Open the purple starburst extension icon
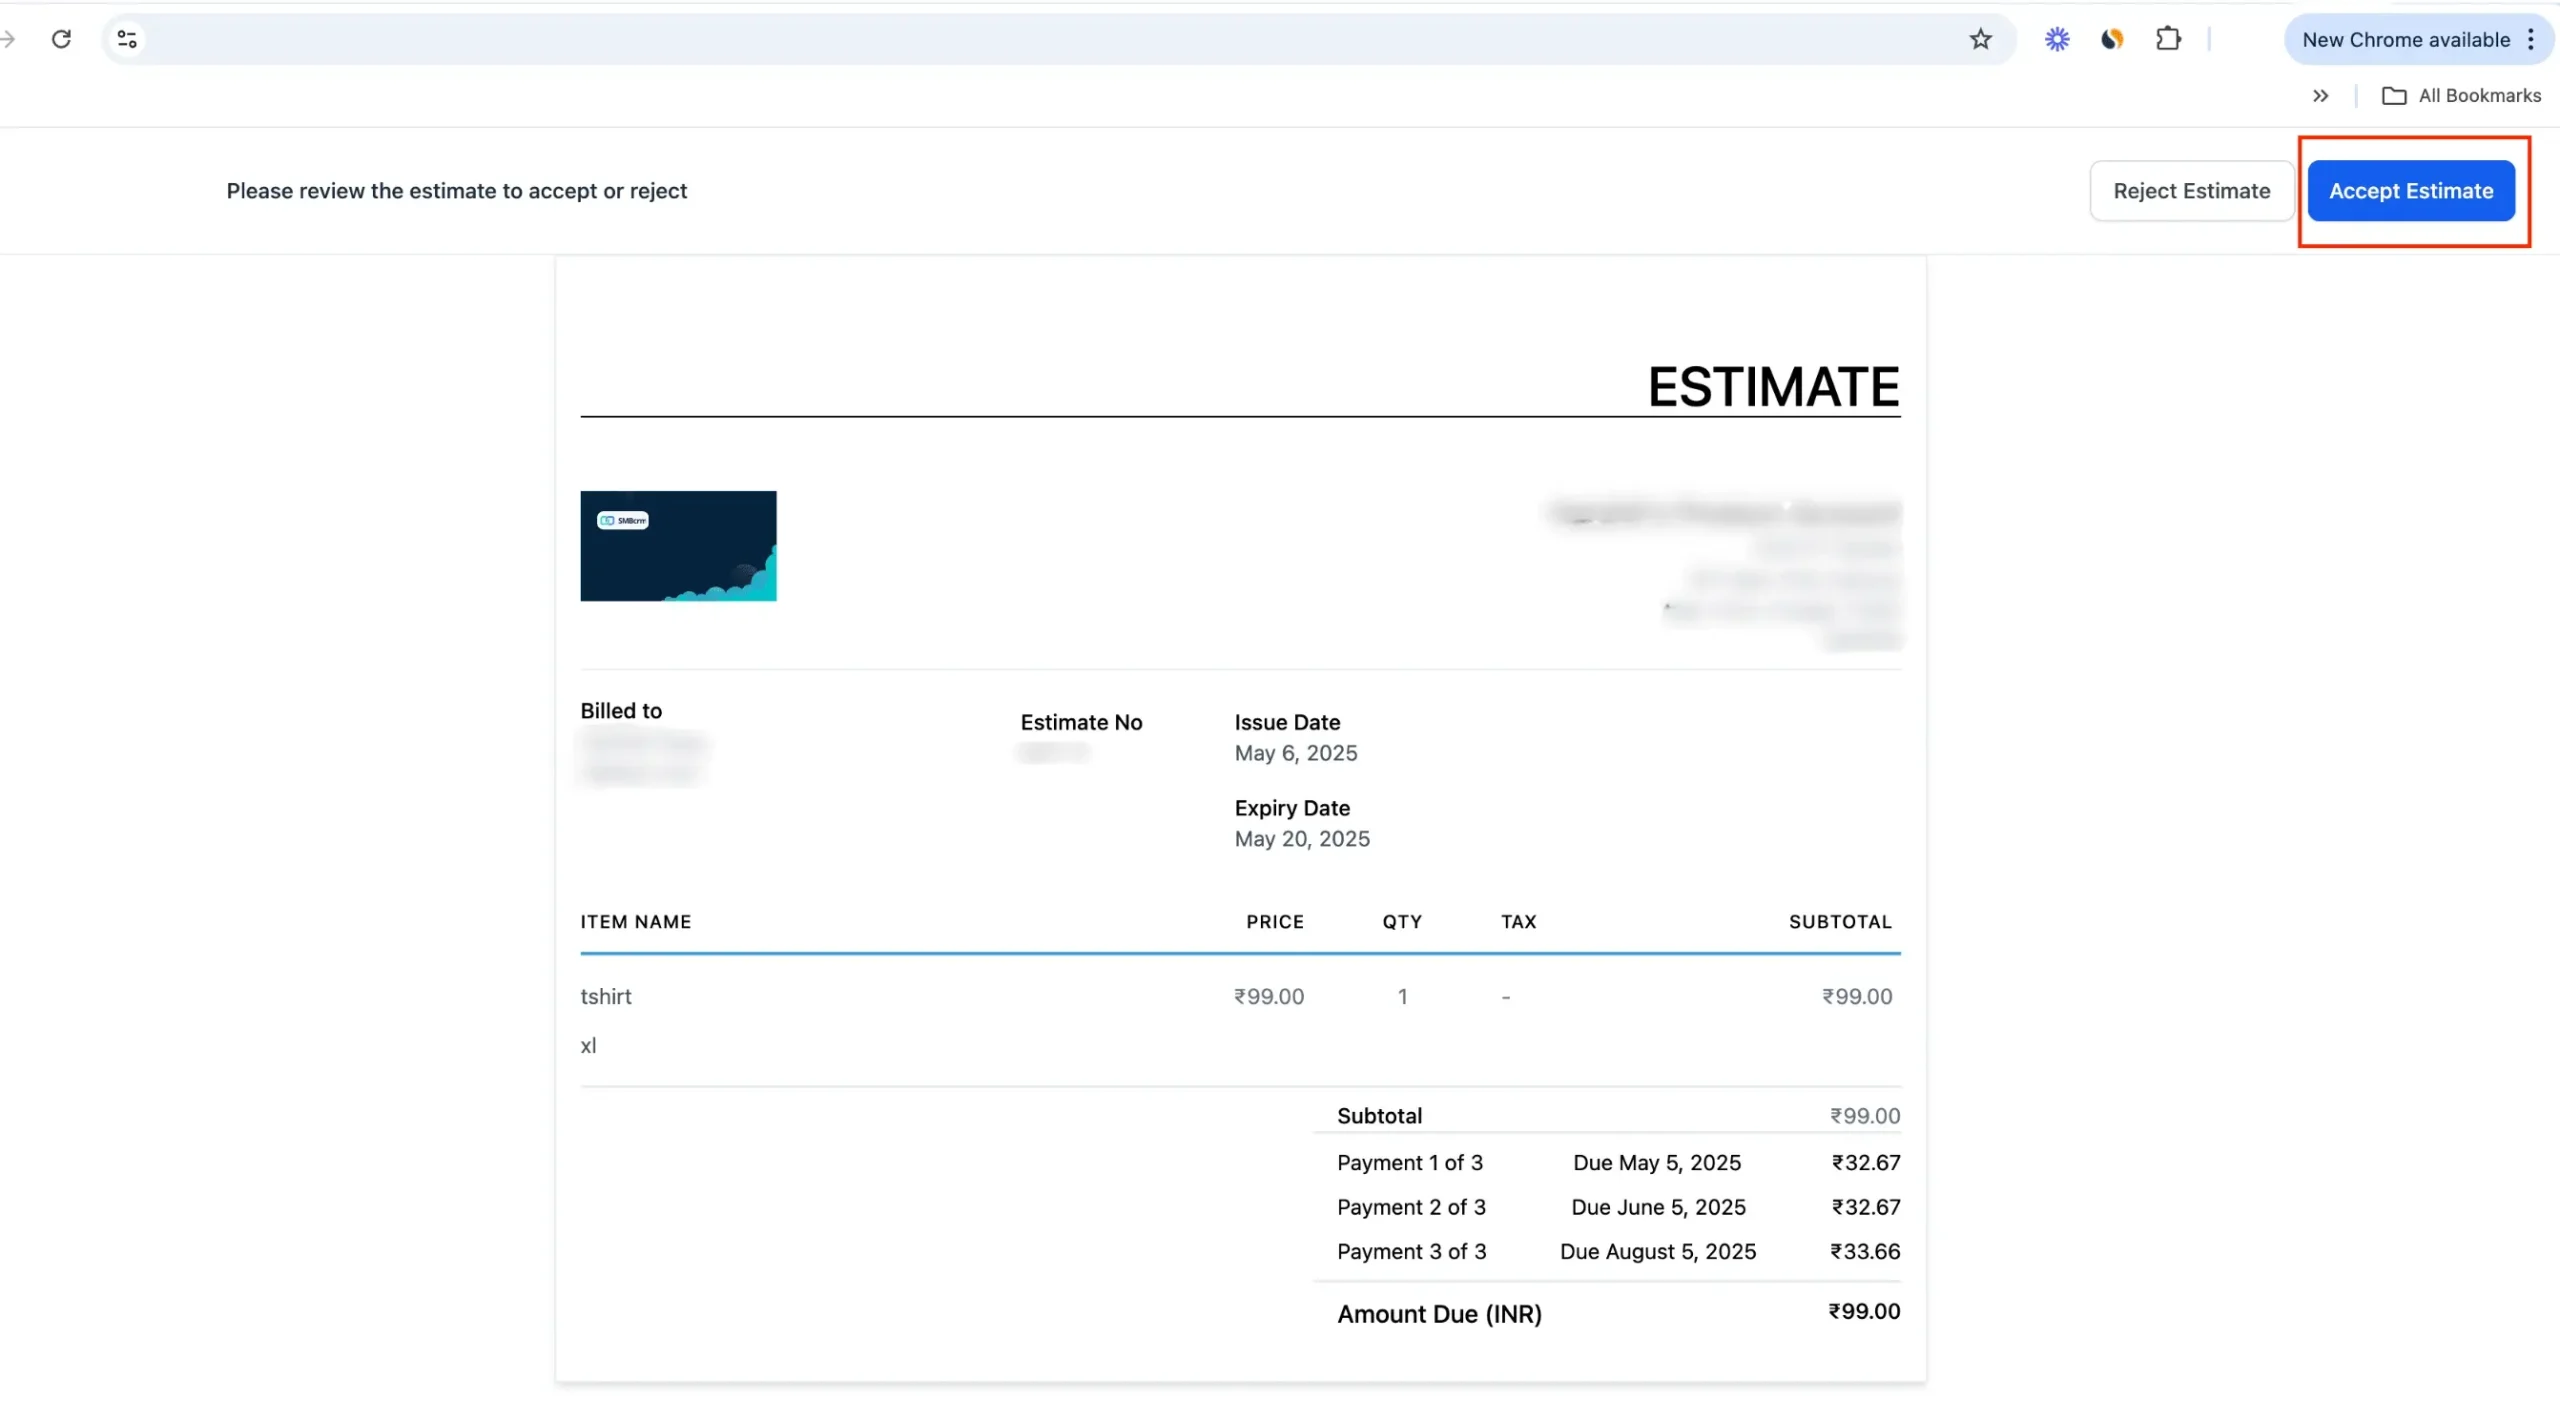 (x=2057, y=39)
